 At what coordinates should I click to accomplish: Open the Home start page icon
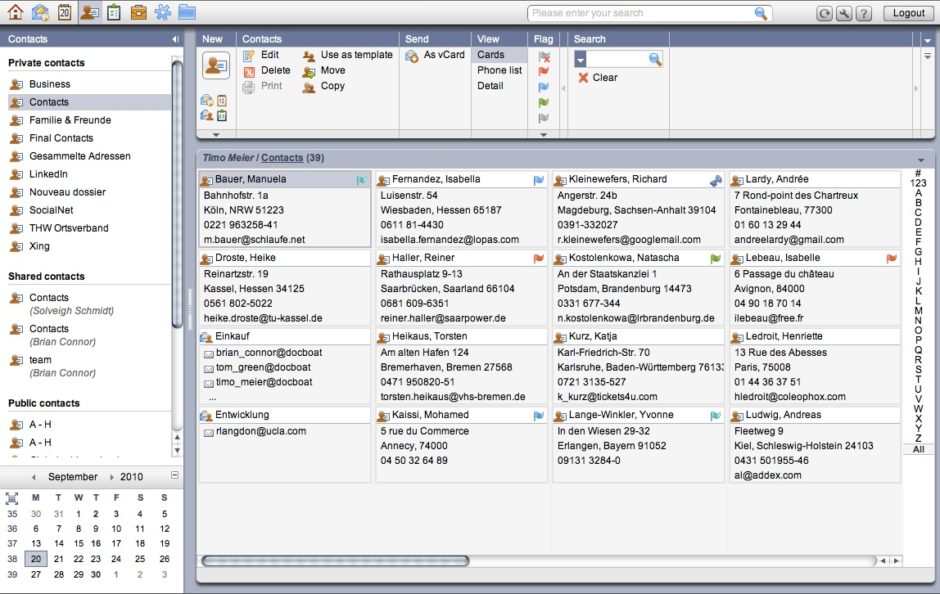pos(15,12)
